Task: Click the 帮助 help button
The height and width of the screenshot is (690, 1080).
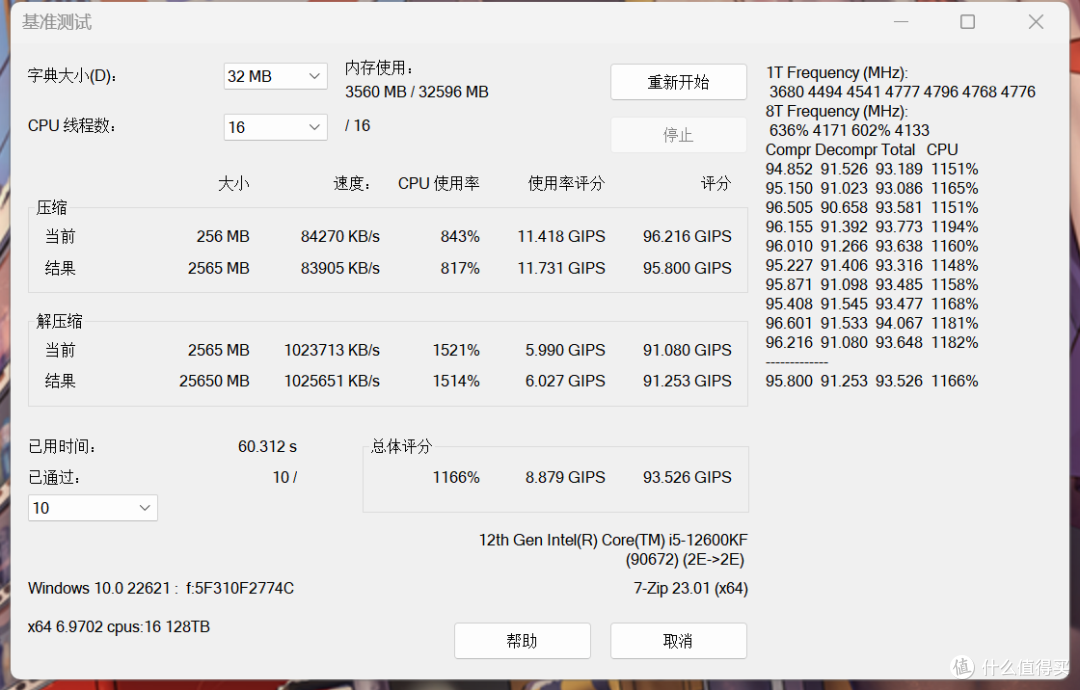Action: click(x=522, y=641)
